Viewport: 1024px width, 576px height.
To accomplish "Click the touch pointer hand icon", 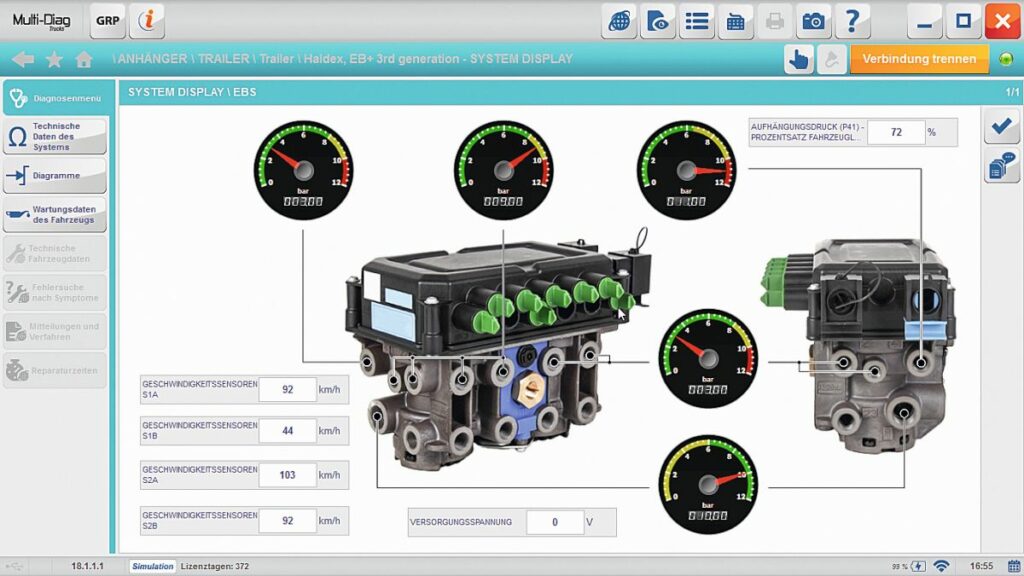I will 798,59.
